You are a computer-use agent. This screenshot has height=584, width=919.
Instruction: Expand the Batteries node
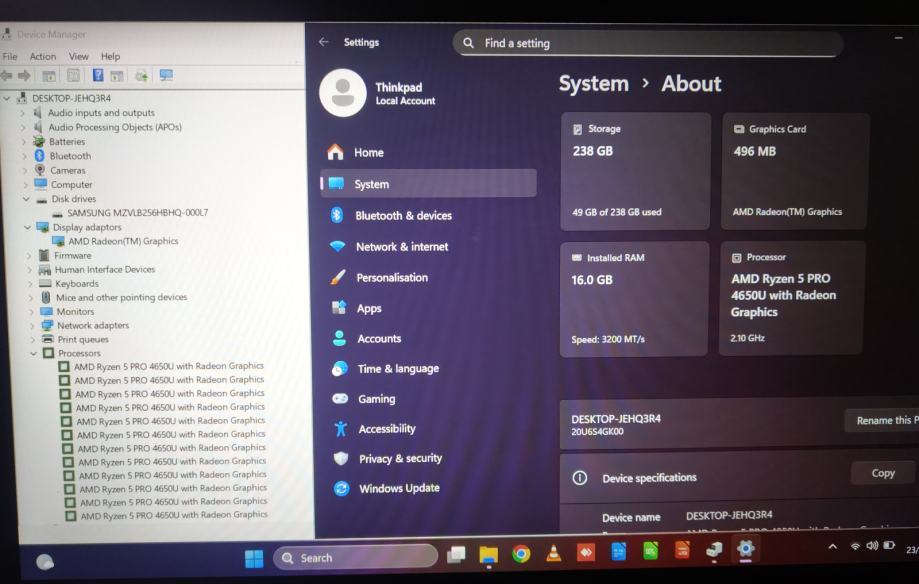click(x=23, y=141)
